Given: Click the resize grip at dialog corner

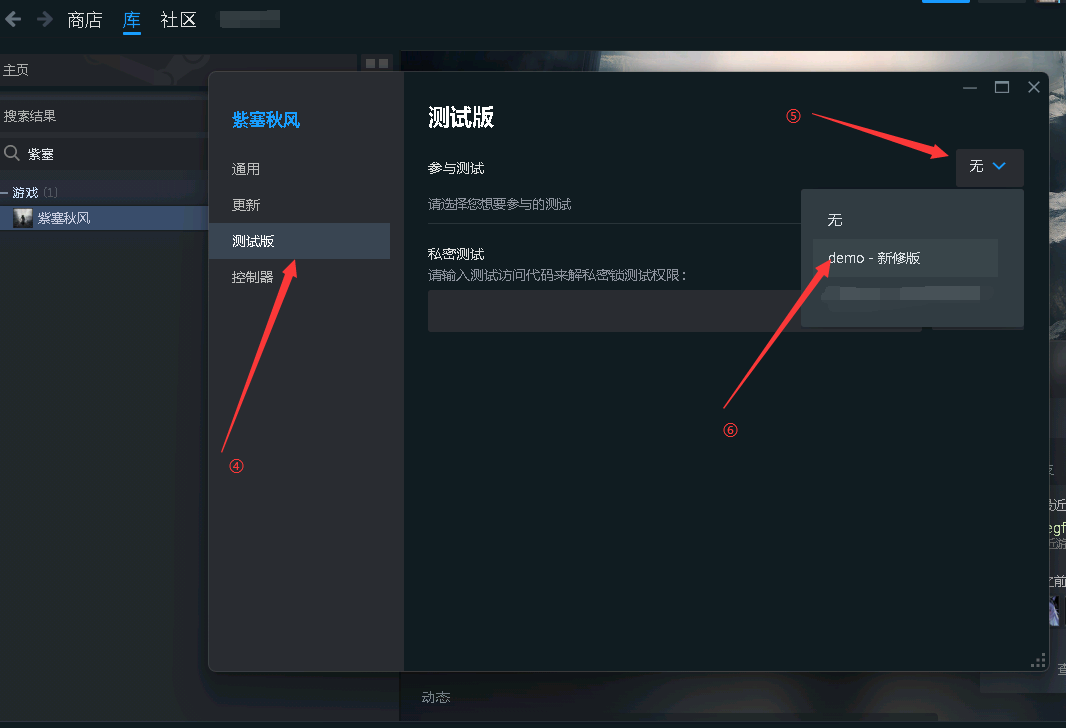Looking at the screenshot, I should [x=1038, y=661].
